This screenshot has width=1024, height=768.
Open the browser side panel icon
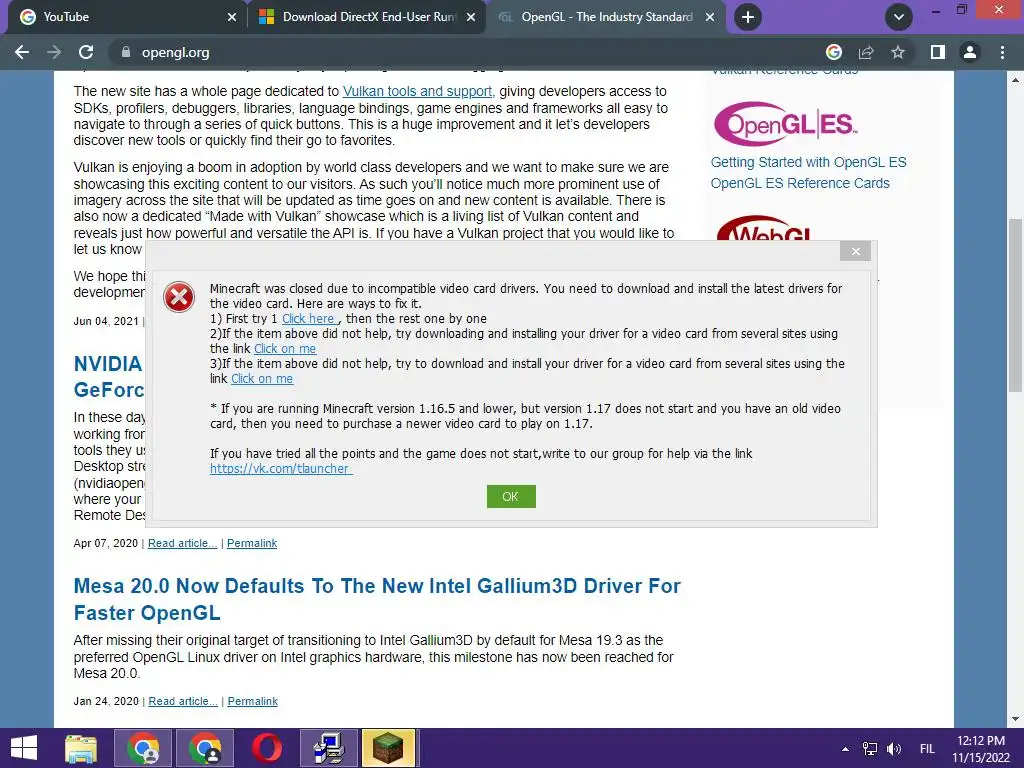point(938,52)
